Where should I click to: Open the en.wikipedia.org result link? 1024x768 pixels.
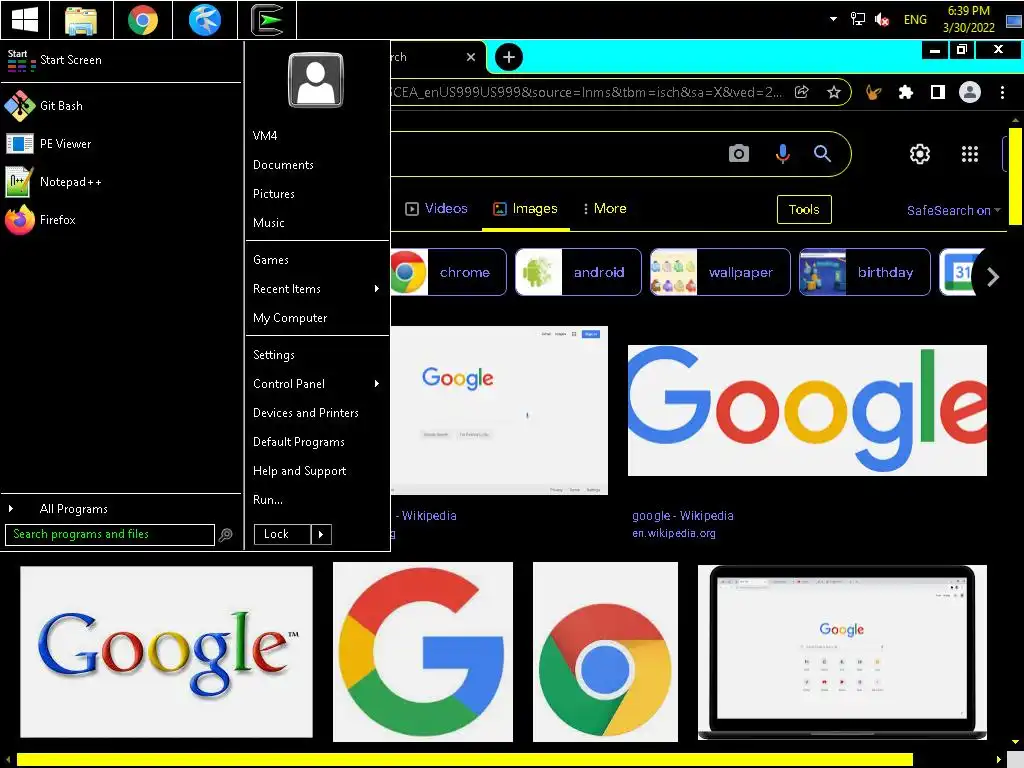[674, 534]
